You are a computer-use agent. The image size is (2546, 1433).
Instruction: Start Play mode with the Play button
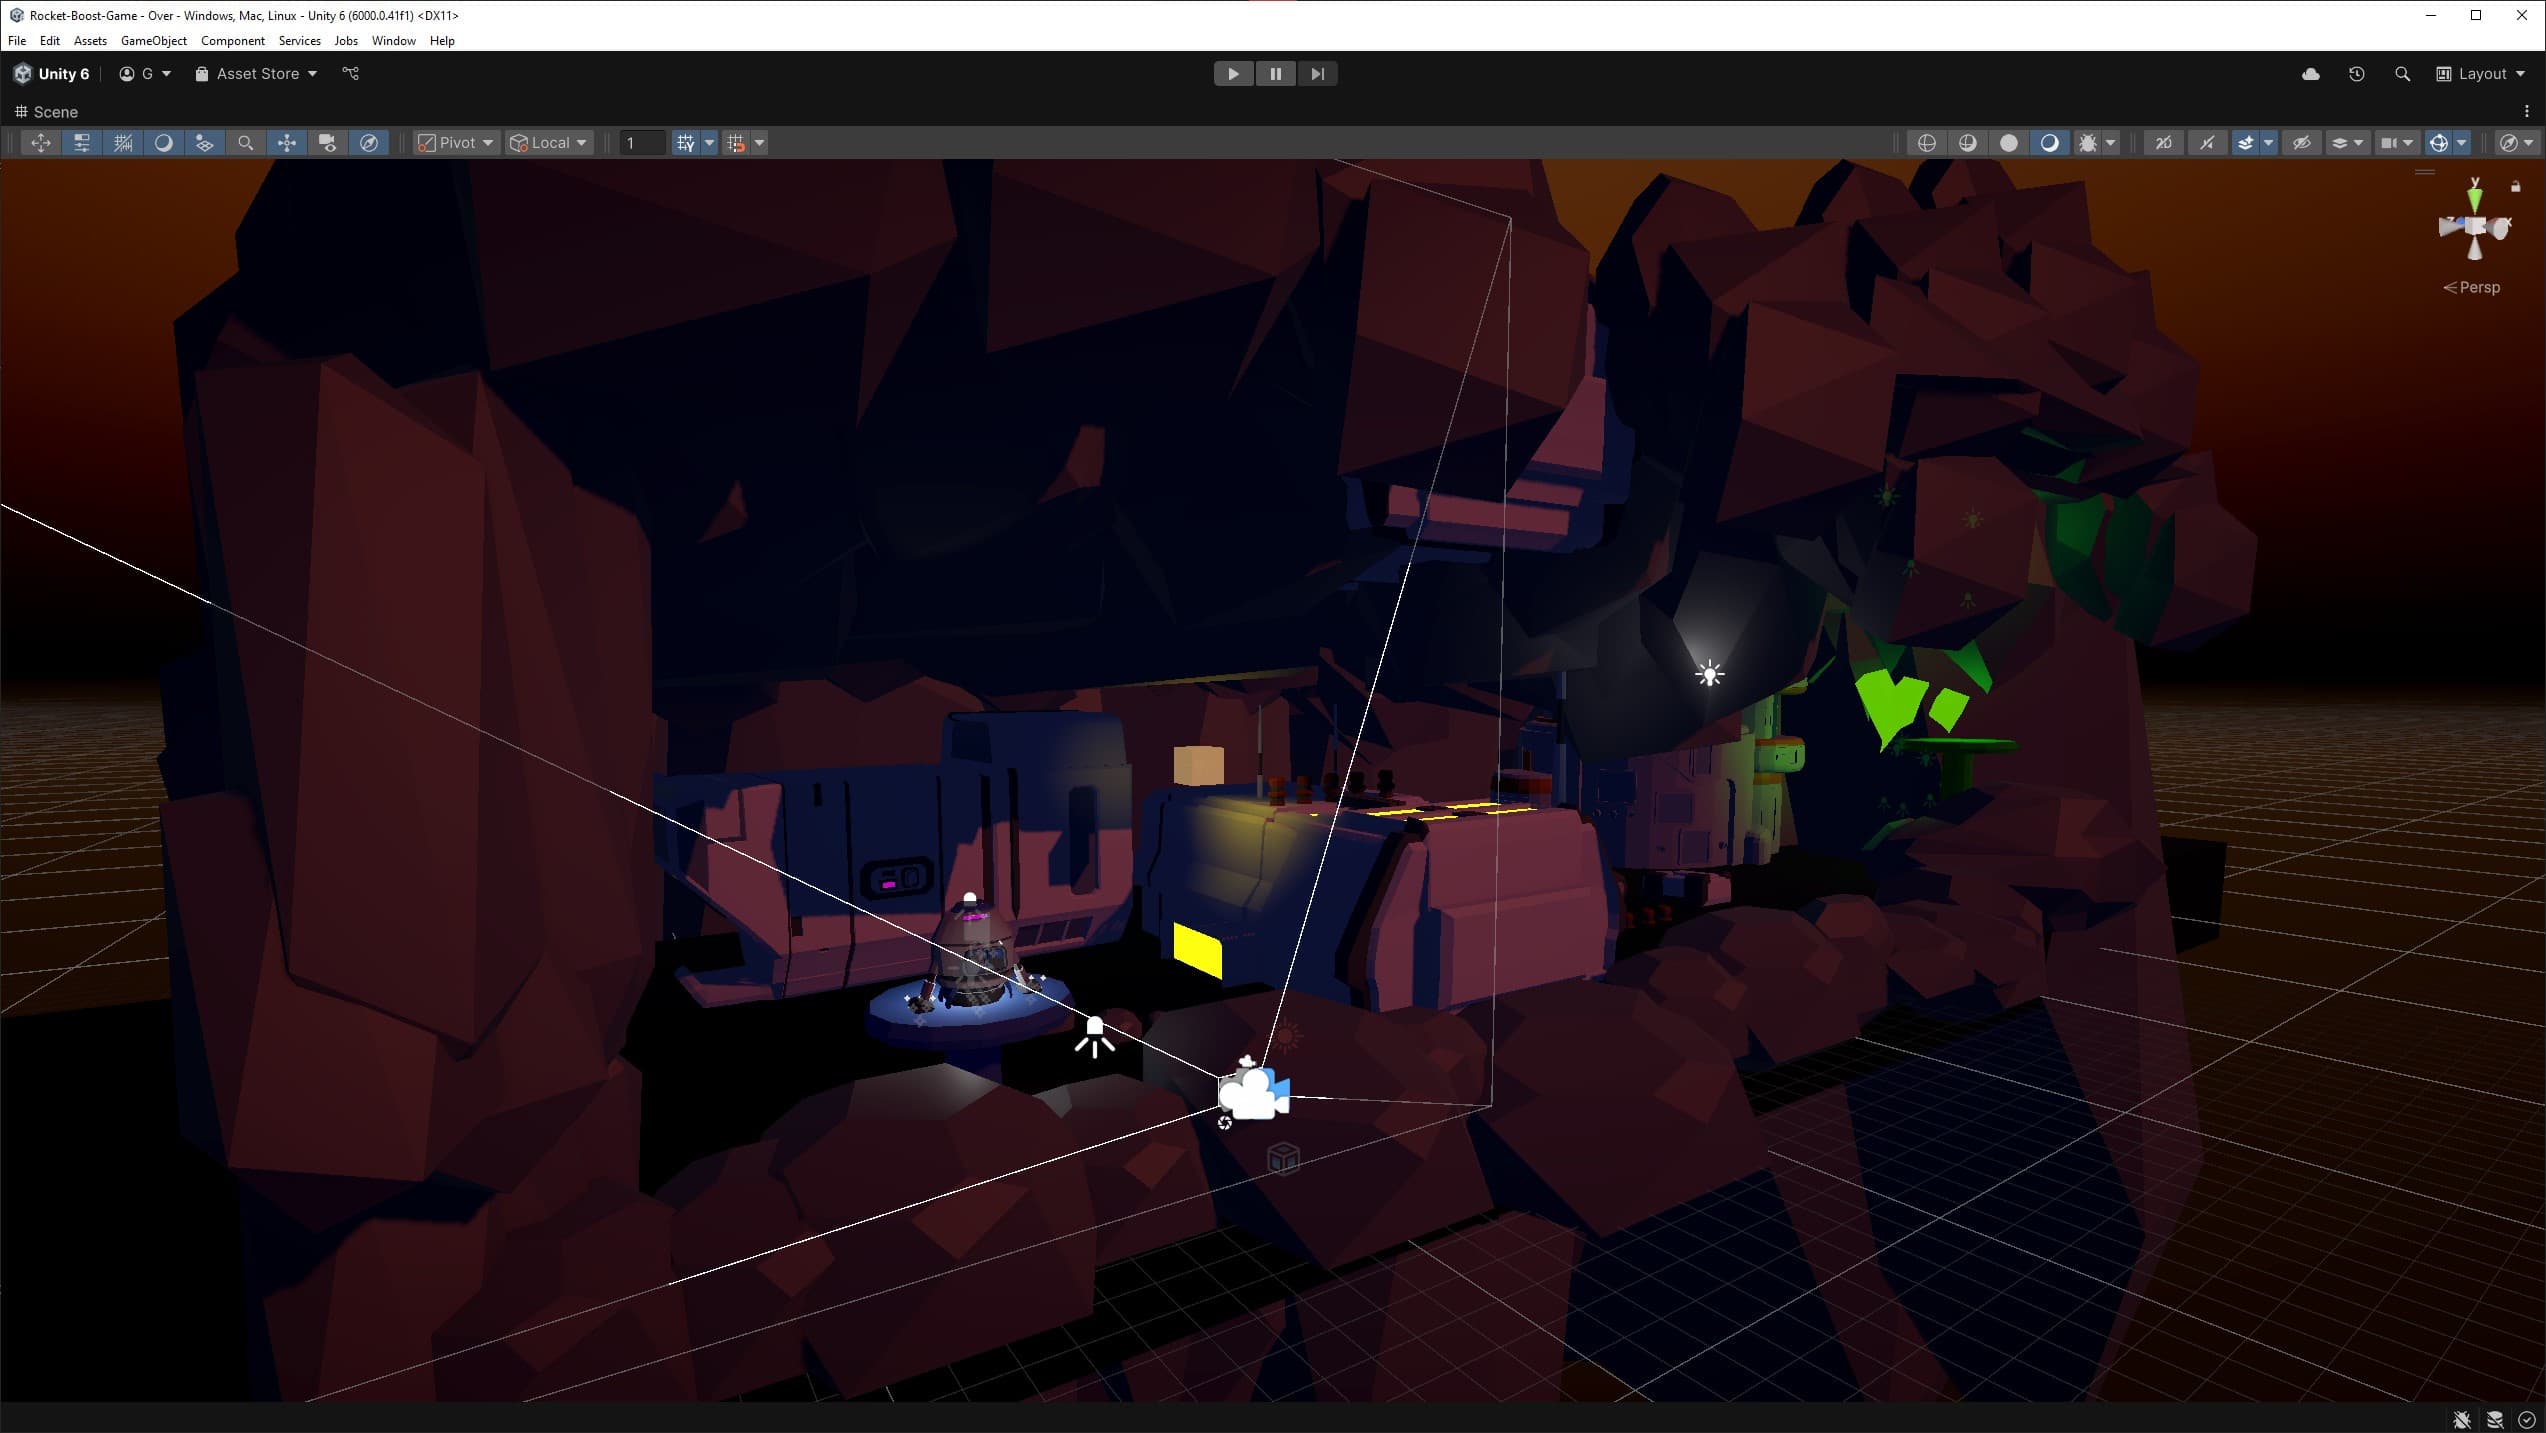1233,74
